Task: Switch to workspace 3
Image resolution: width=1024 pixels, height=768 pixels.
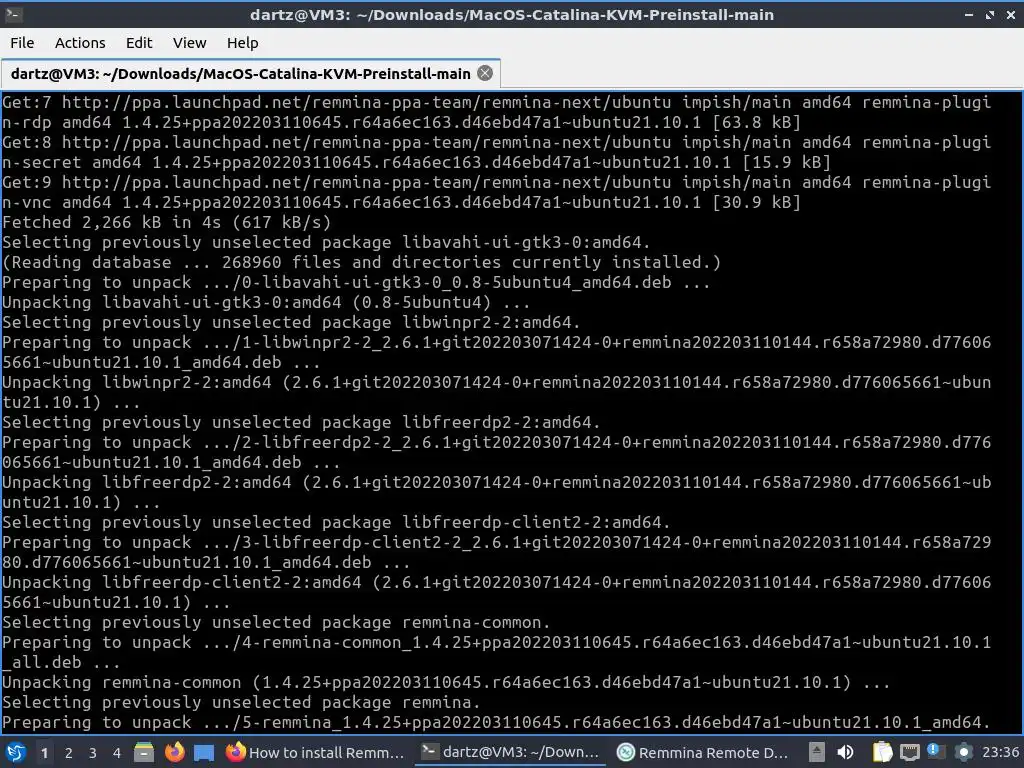Action: coord(93,753)
